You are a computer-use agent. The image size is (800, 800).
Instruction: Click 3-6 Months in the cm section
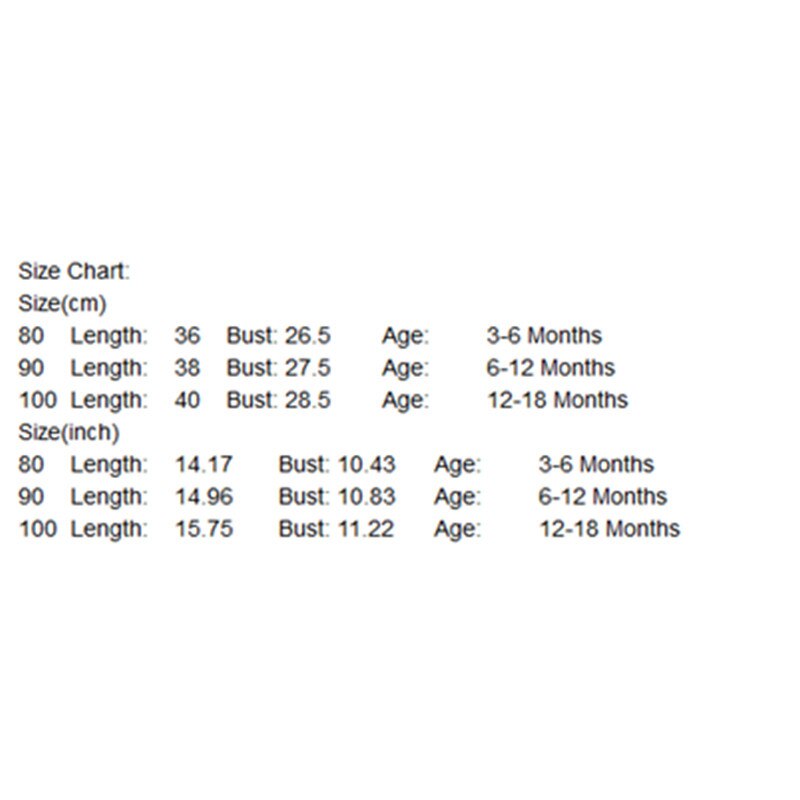(544, 336)
